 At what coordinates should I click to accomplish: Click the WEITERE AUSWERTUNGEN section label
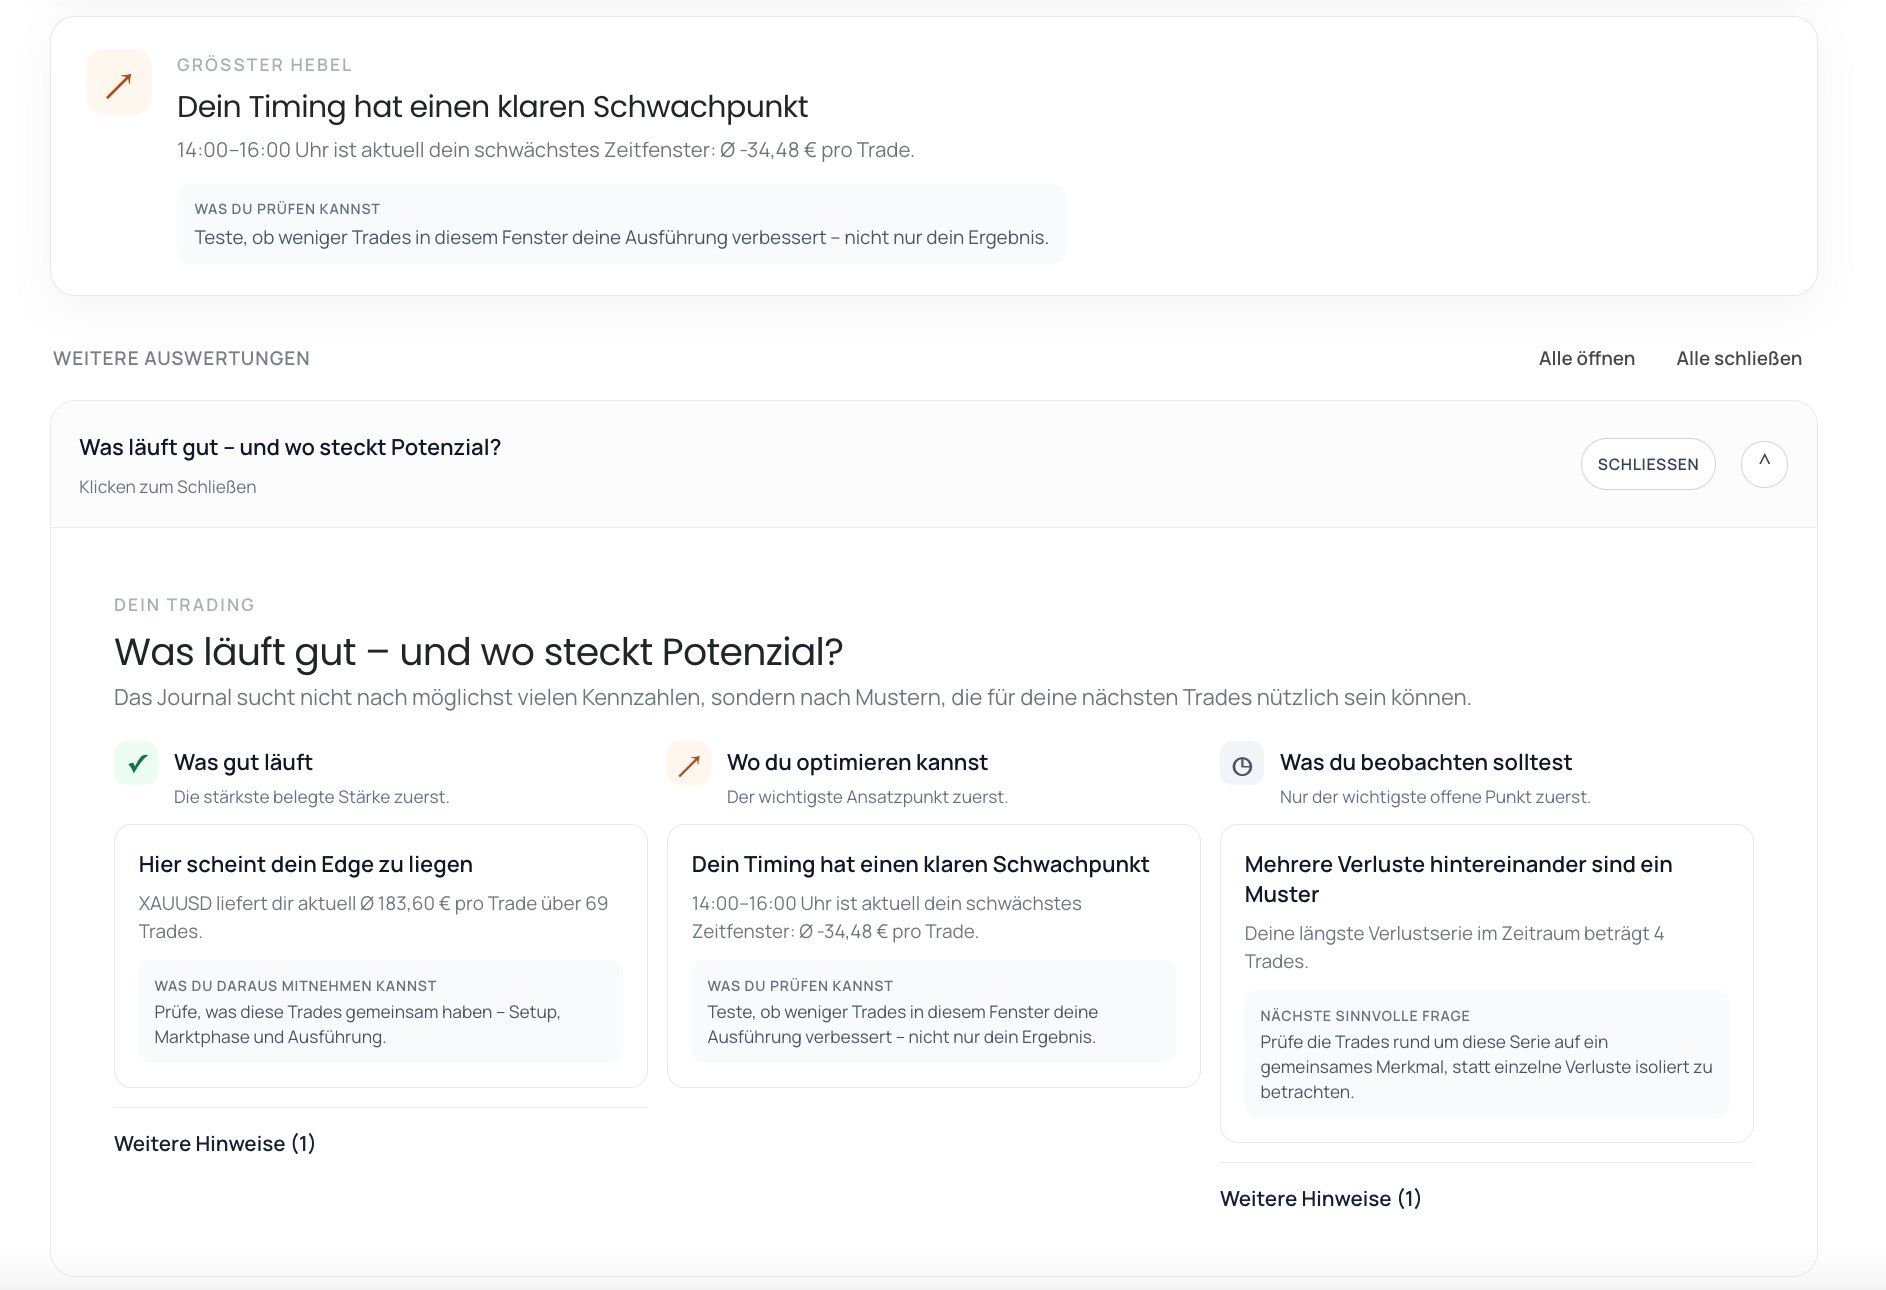pos(181,358)
